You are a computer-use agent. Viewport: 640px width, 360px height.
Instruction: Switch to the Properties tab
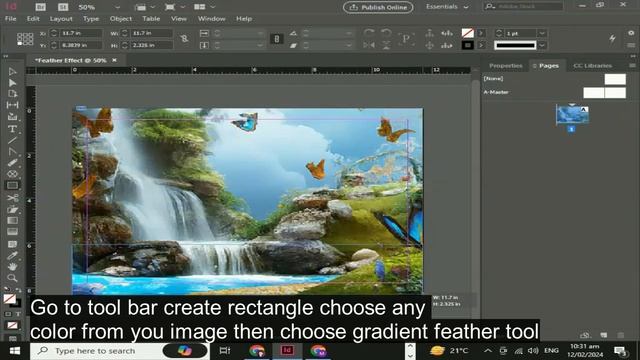506,66
